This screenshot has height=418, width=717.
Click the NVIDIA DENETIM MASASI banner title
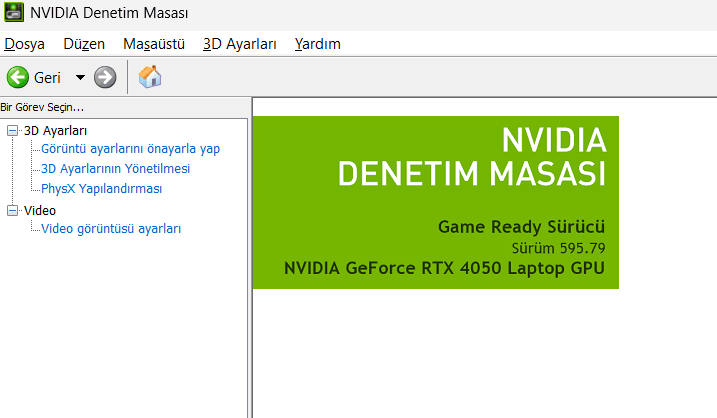(472, 157)
